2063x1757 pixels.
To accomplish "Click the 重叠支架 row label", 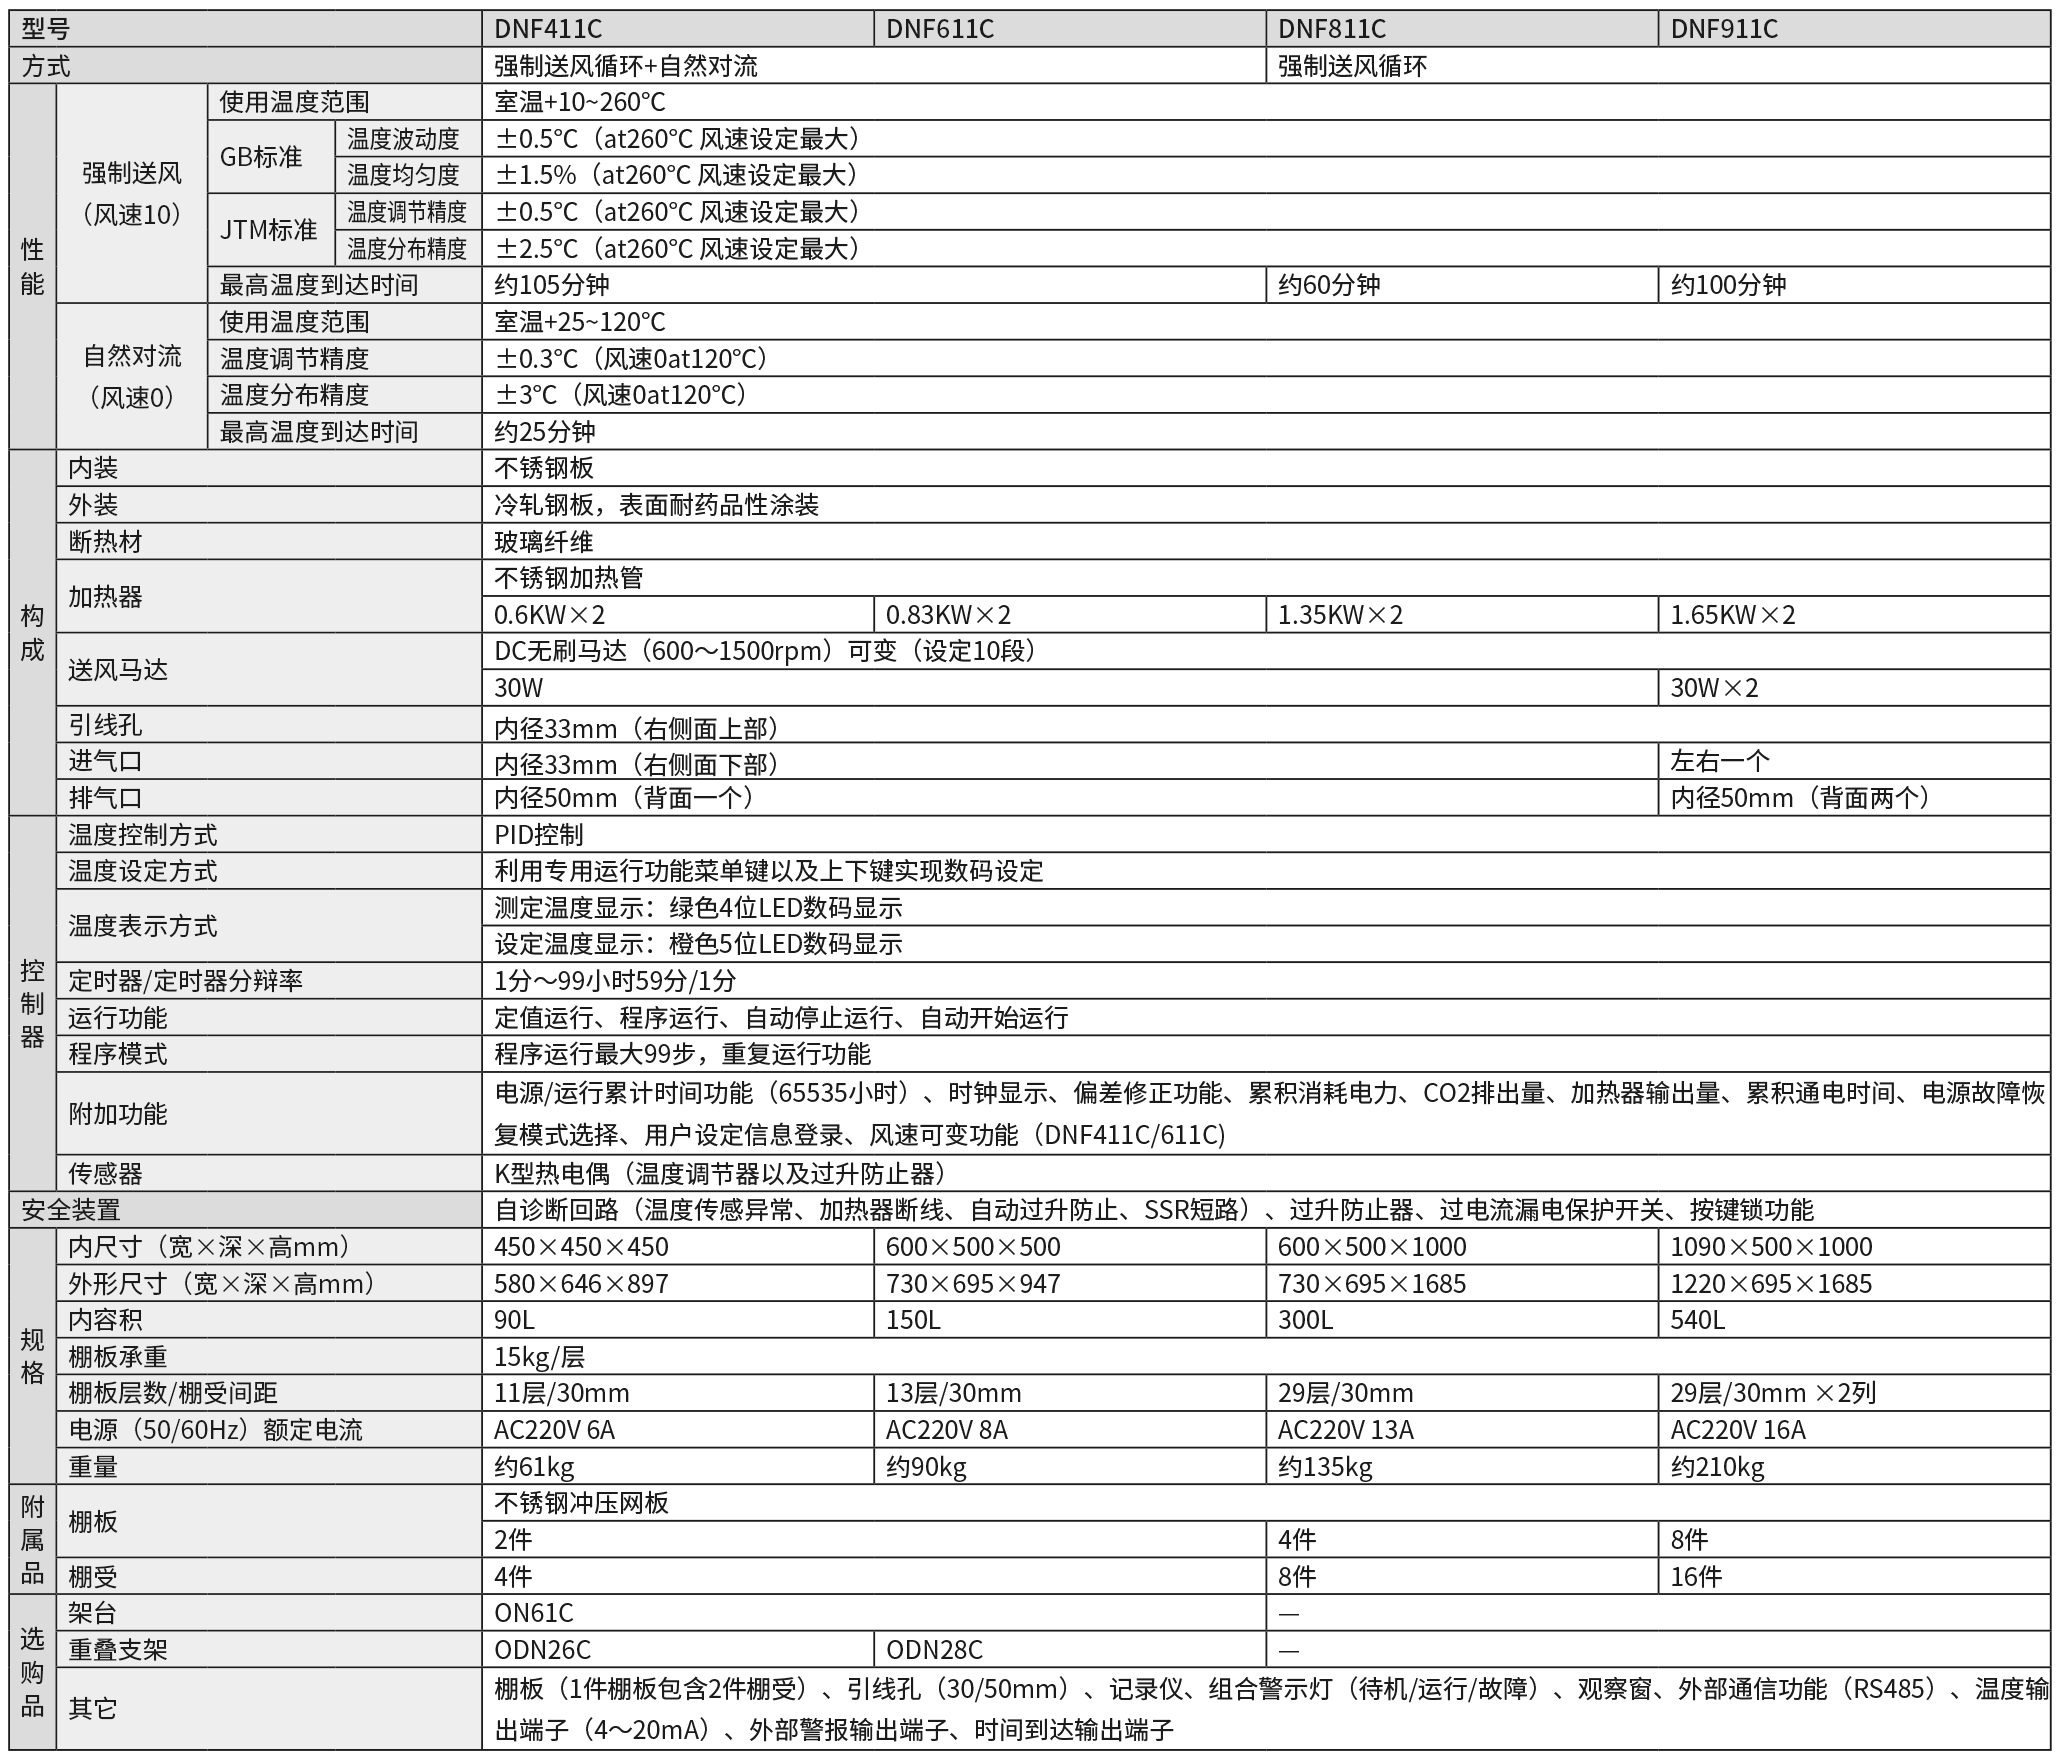I will (x=269, y=1650).
